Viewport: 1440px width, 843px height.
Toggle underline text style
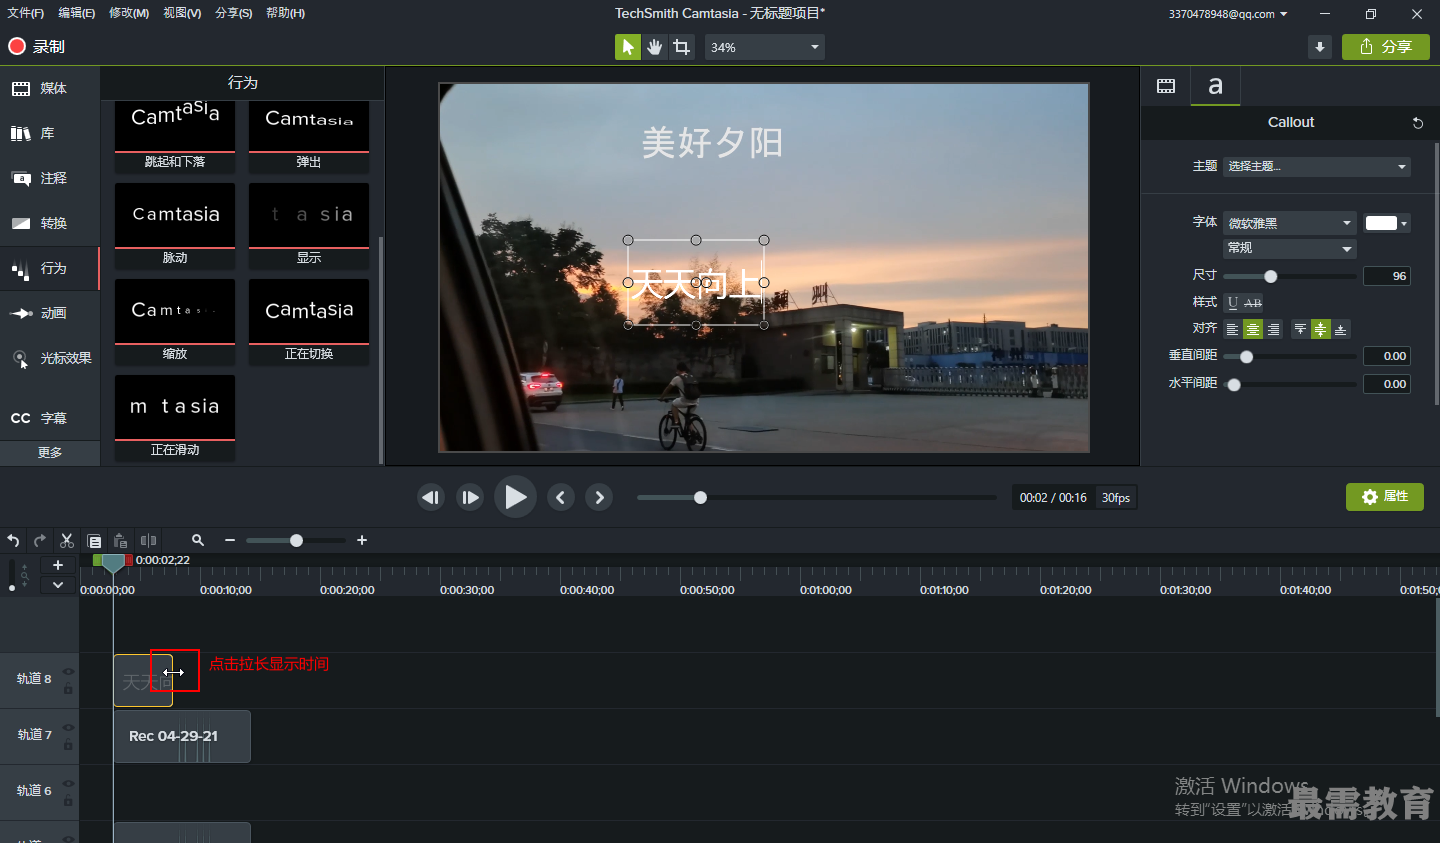(x=1233, y=303)
